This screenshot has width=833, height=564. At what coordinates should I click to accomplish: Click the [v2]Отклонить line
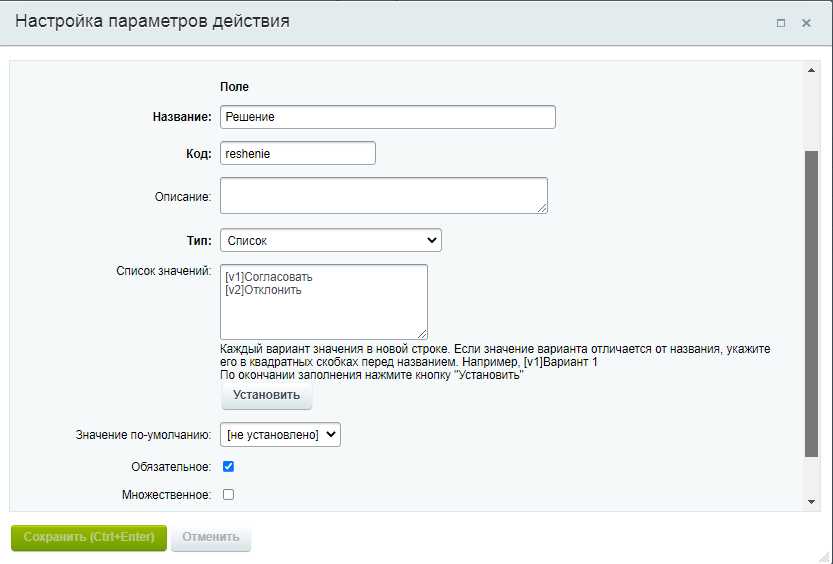click(x=264, y=290)
